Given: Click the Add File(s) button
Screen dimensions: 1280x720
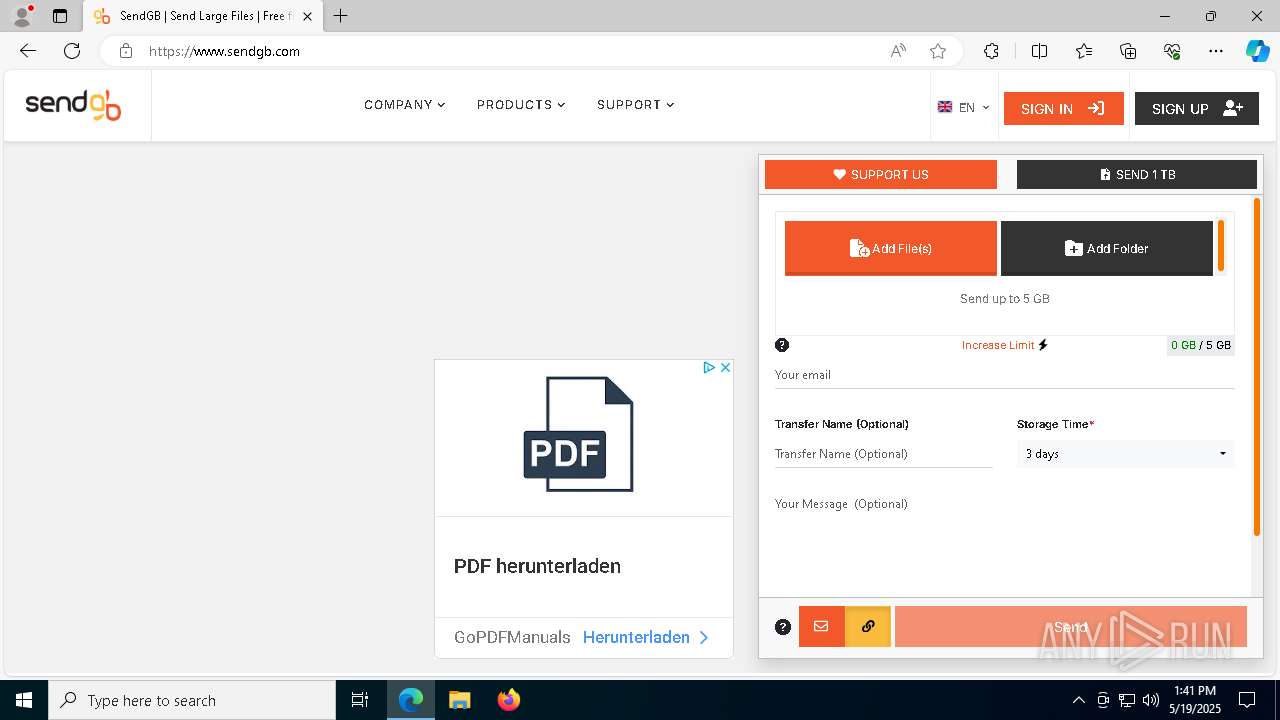Looking at the screenshot, I should 891,248.
